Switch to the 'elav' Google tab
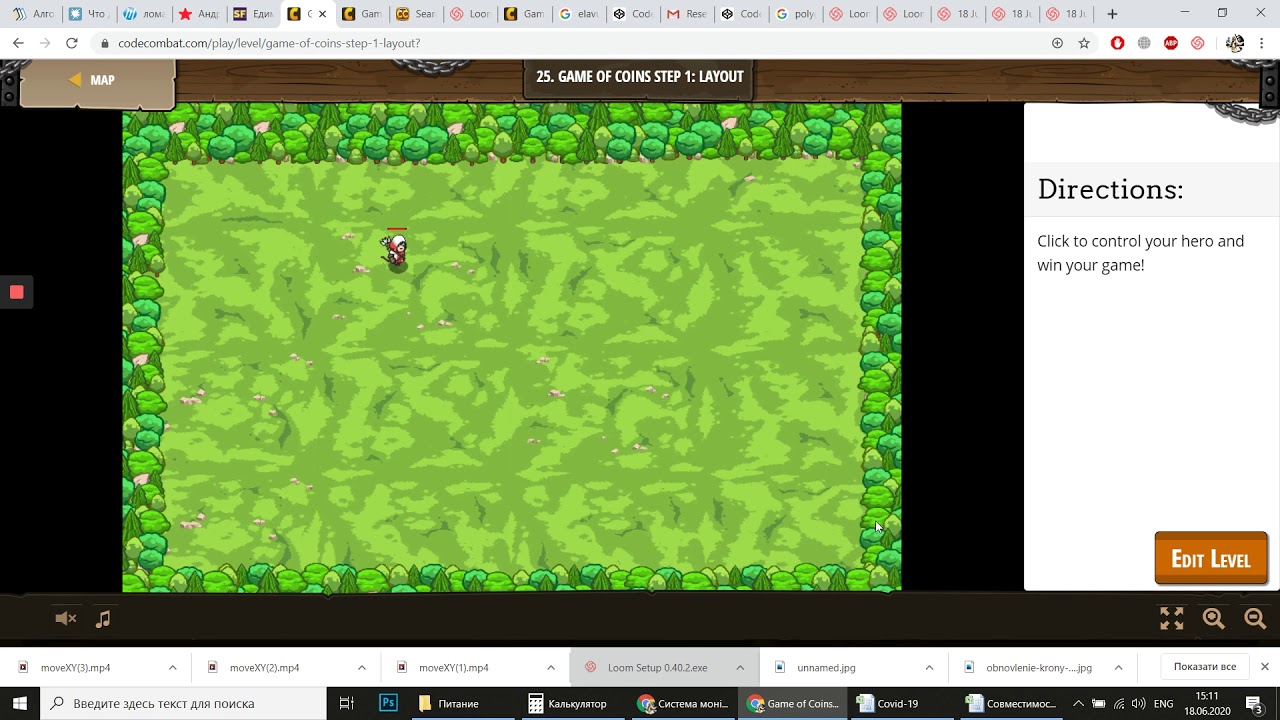The height and width of the screenshot is (720, 1280). tap(578, 14)
